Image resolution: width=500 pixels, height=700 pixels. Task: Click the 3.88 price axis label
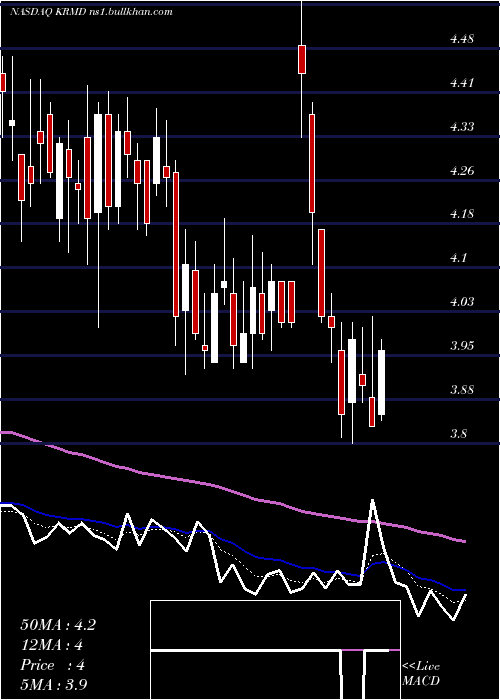click(x=462, y=390)
